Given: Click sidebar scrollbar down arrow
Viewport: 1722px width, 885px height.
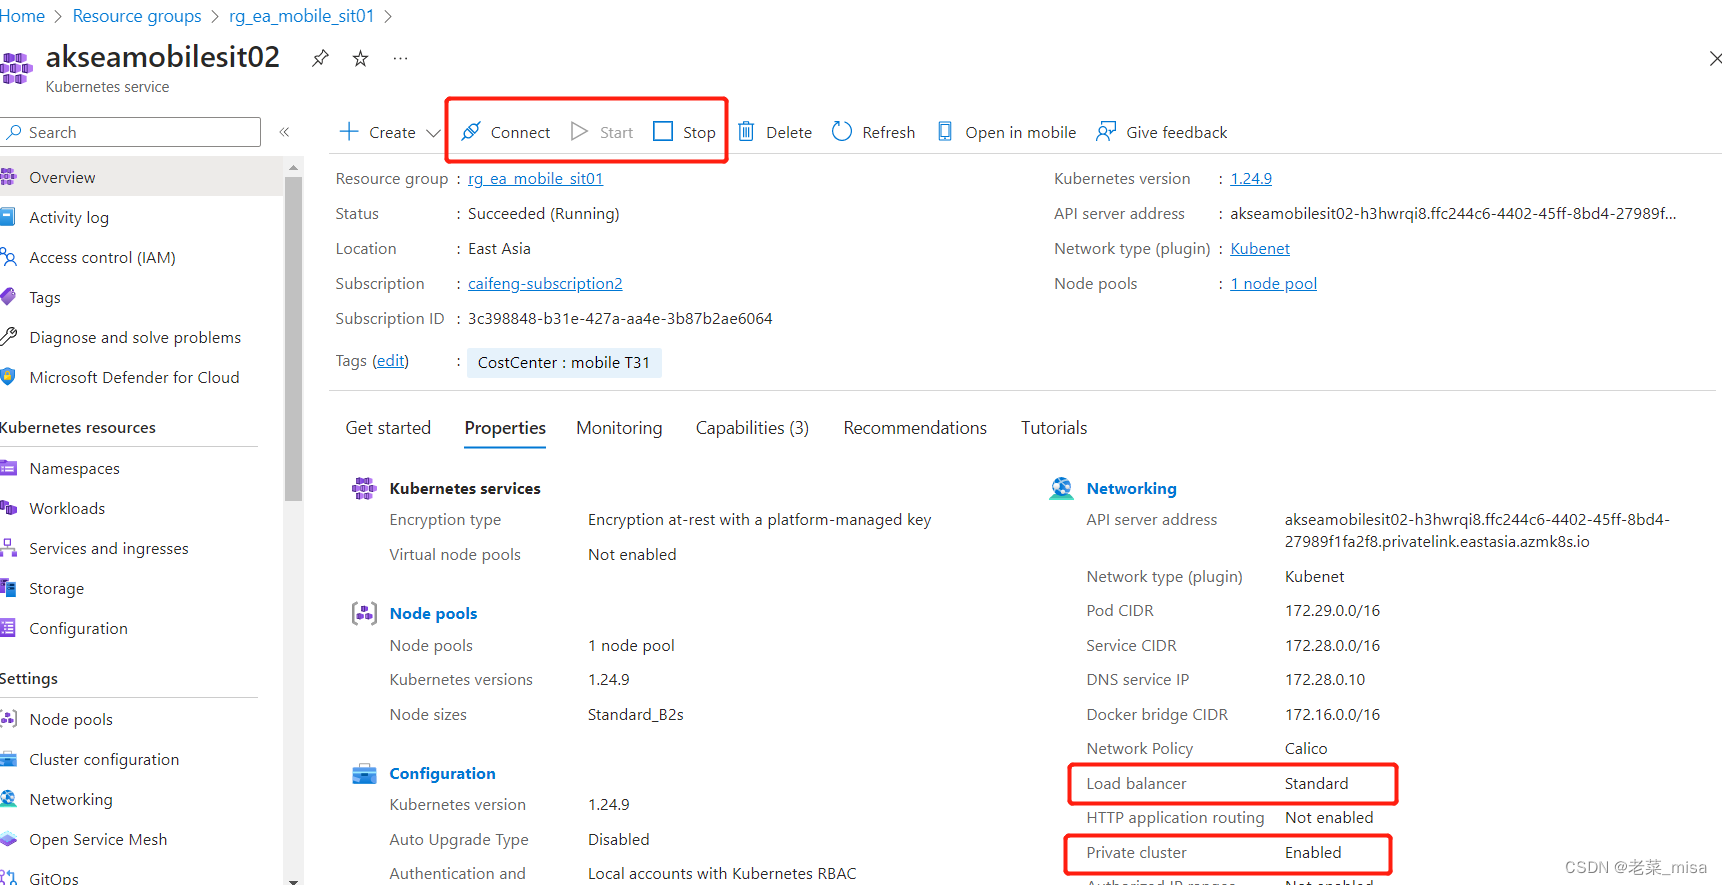Looking at the screenshot, I should click(293, 880).
